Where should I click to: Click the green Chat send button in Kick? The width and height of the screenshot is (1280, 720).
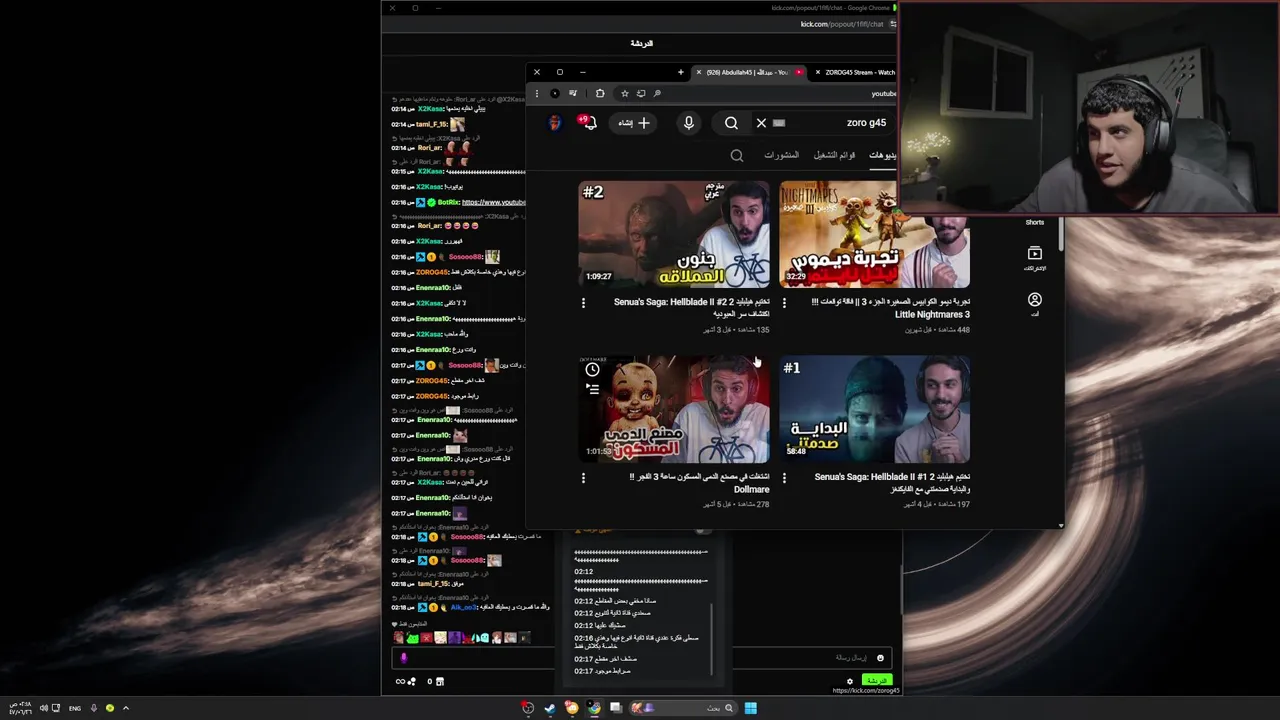click(876, 680)
